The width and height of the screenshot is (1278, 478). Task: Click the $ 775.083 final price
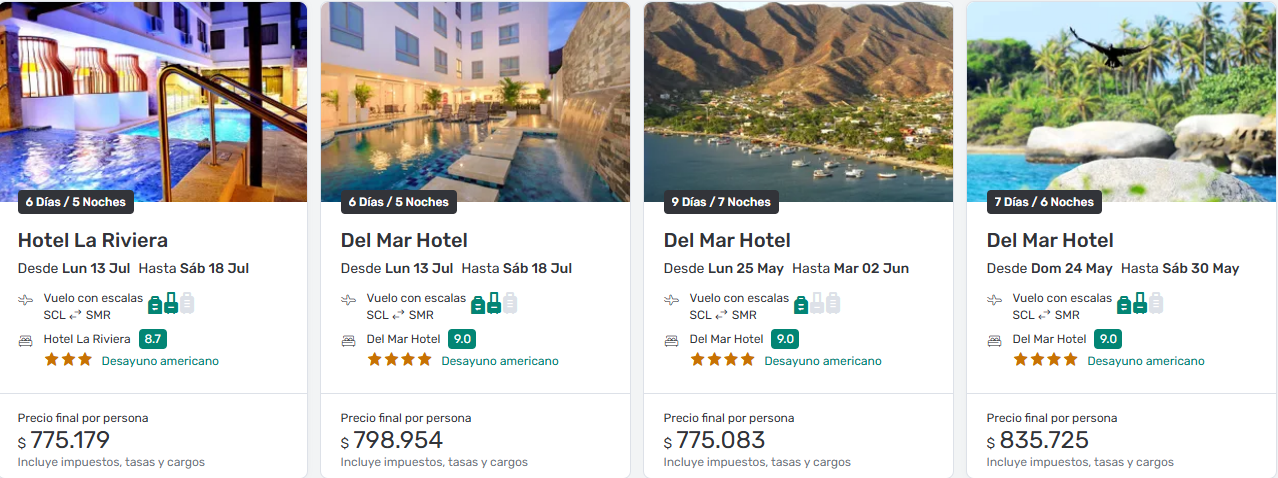(x=714, y=441)
